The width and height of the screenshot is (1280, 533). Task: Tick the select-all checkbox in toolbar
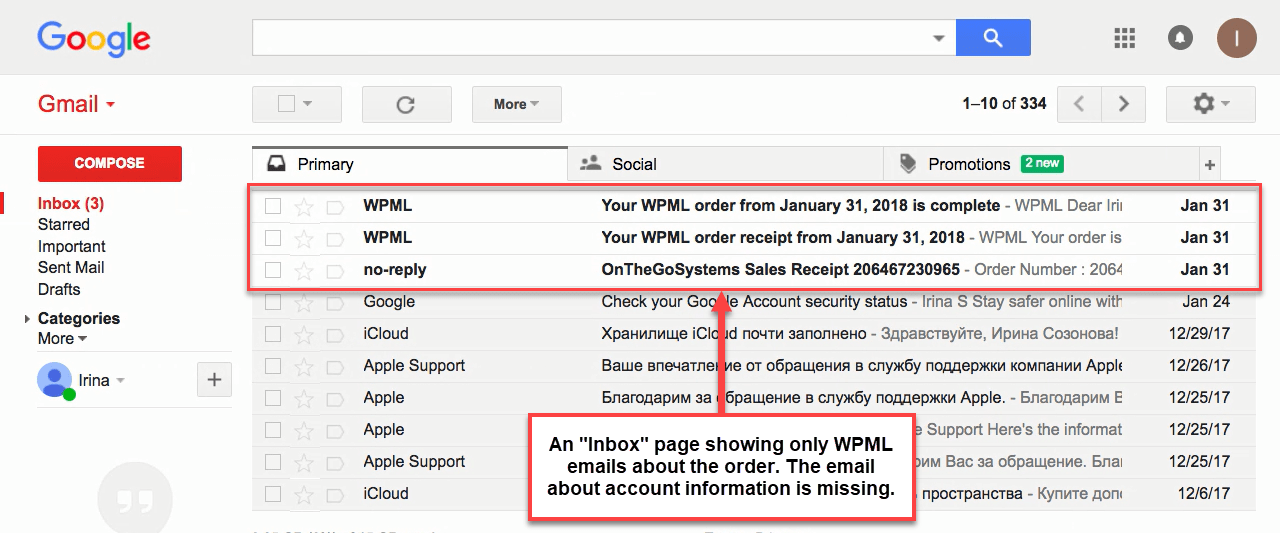(286, 104)
